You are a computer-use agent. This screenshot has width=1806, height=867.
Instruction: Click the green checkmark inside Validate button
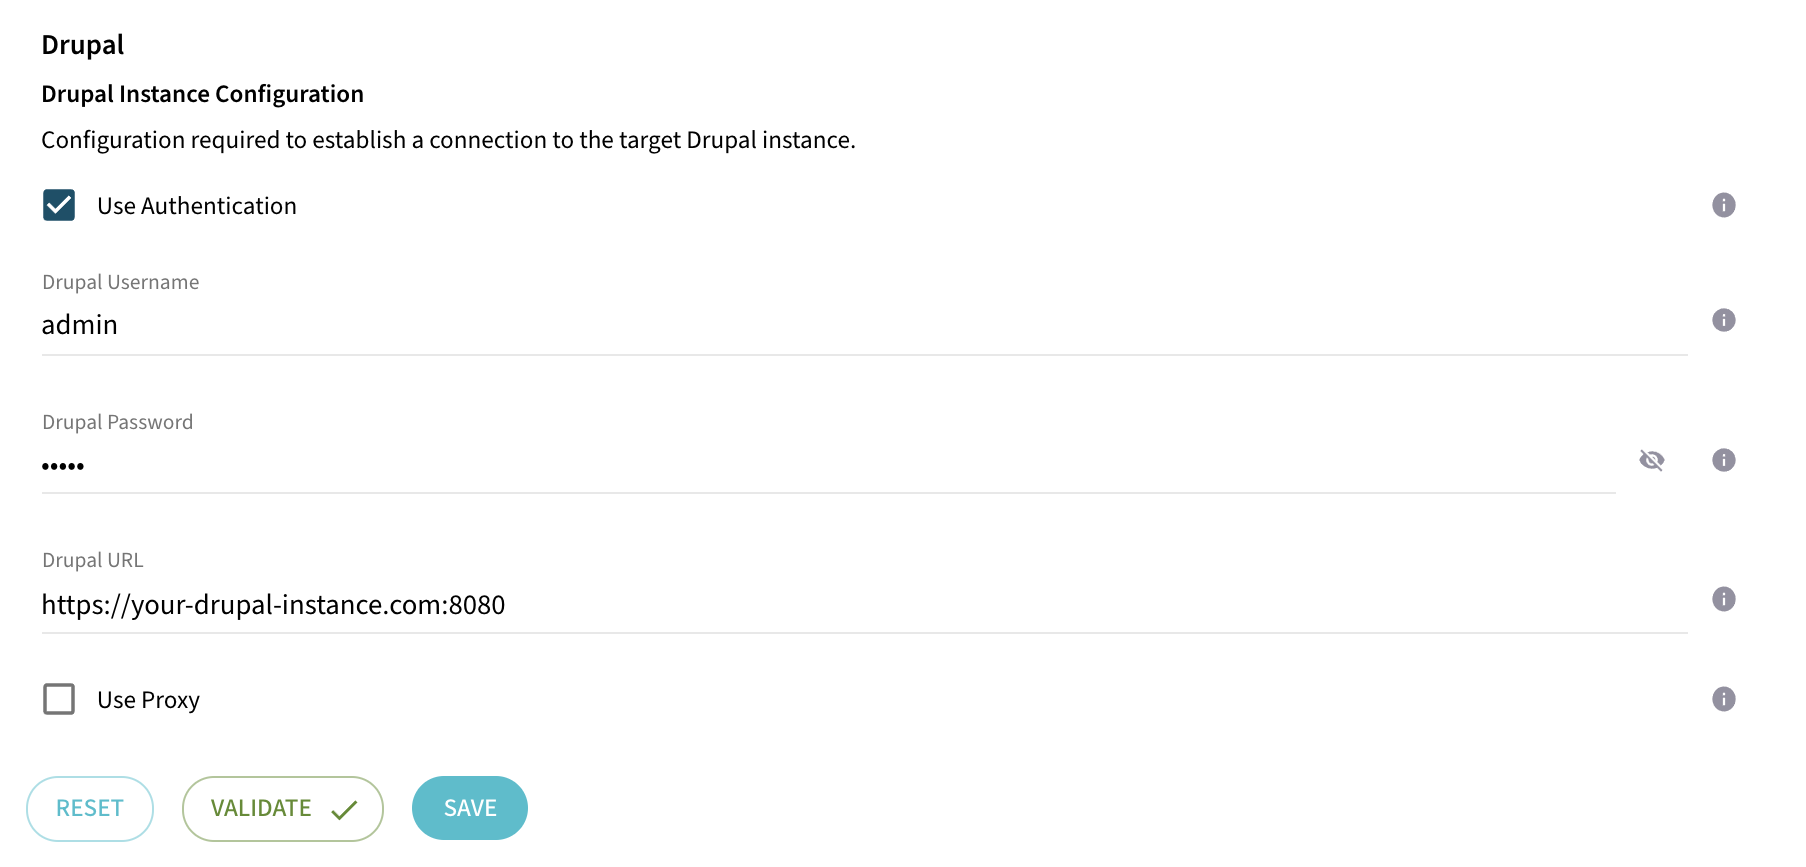pos(343,807)
